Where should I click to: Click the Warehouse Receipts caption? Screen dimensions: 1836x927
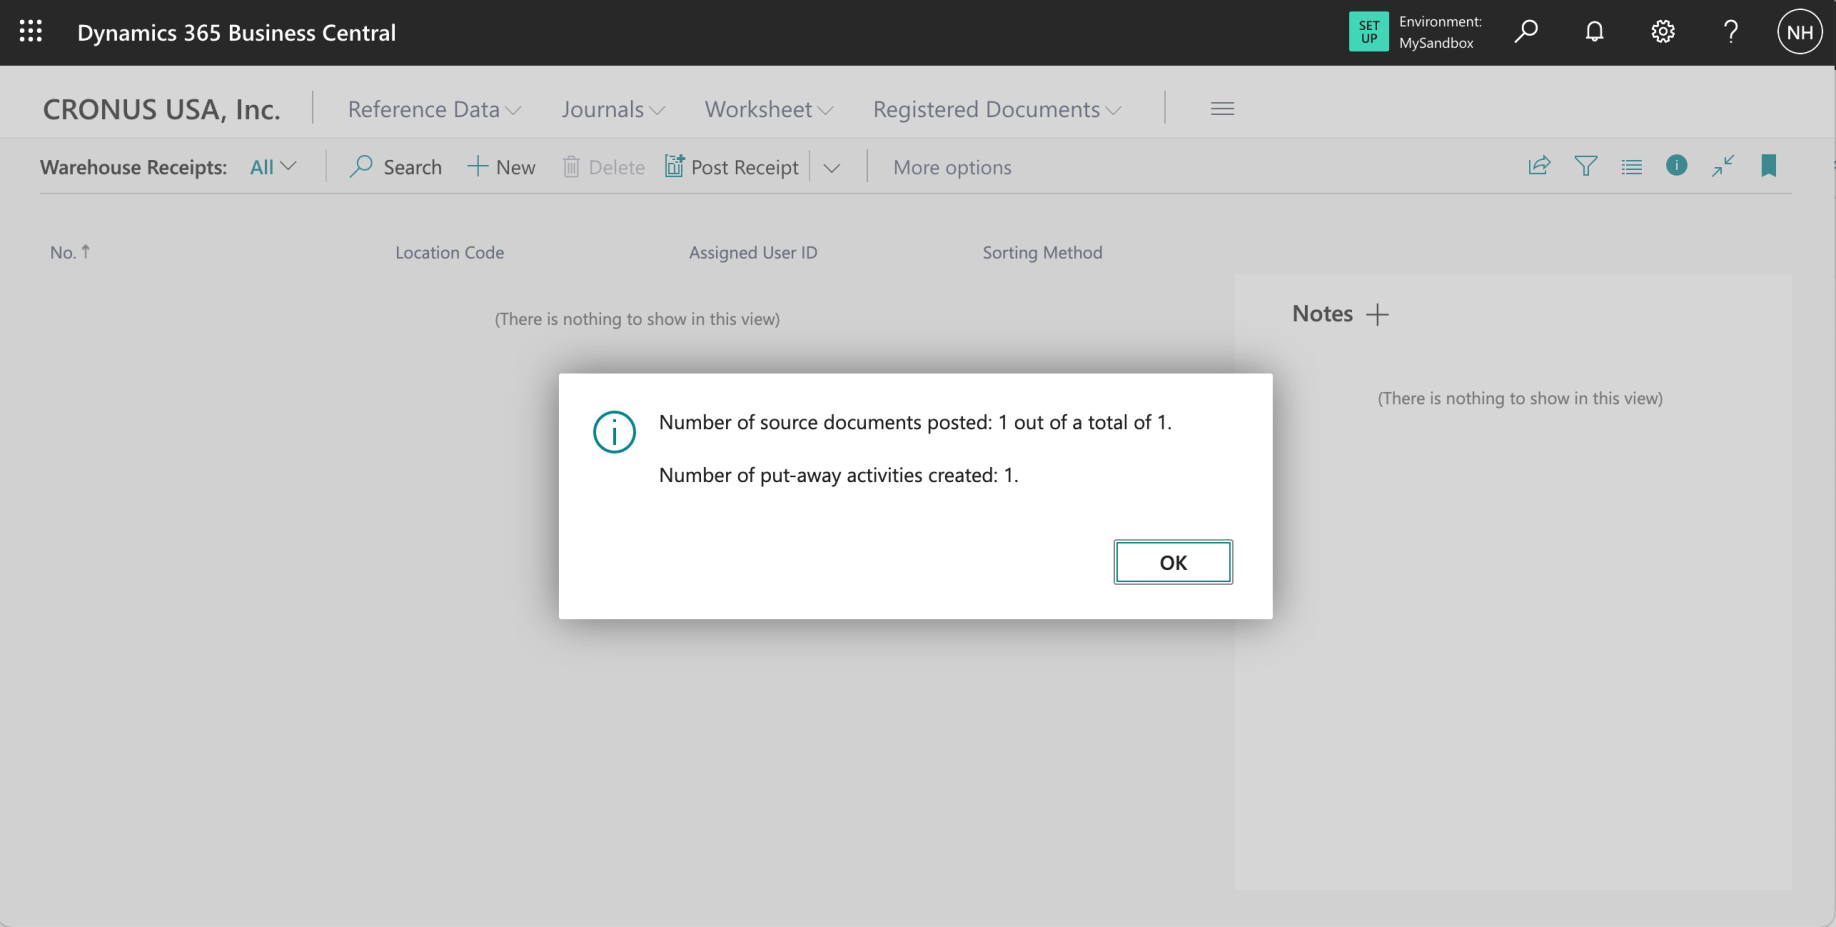(134, 167)
